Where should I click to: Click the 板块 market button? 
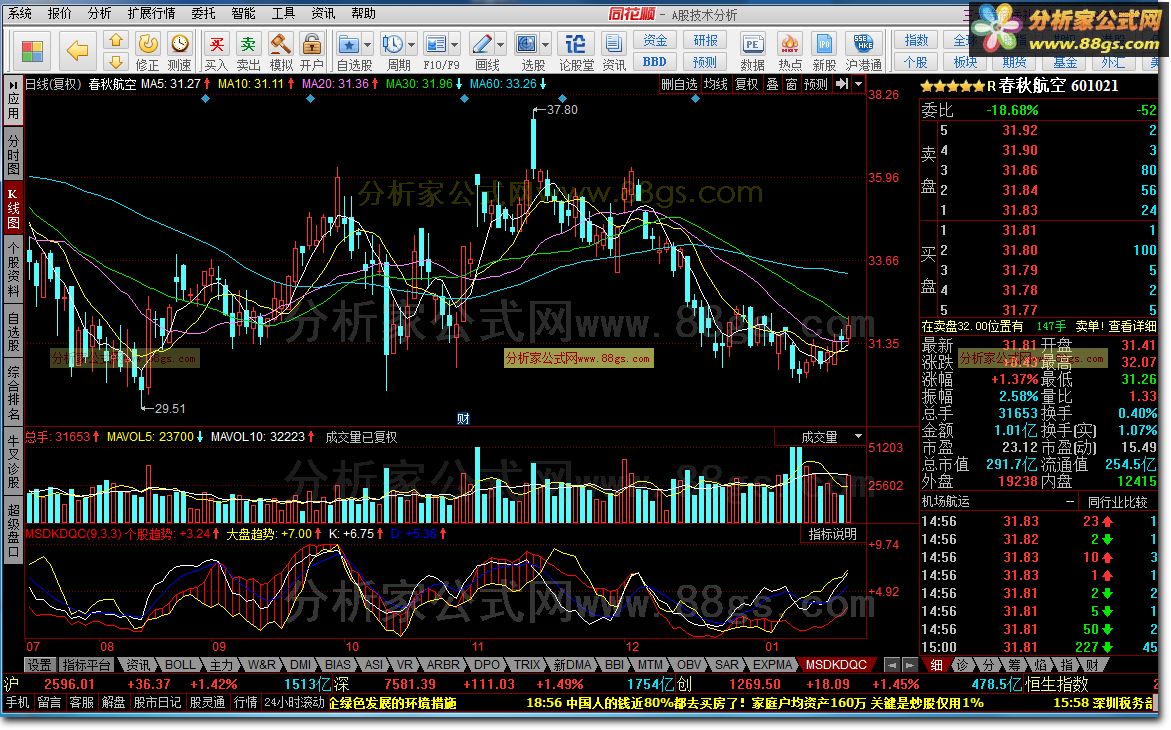coord(966,62)
